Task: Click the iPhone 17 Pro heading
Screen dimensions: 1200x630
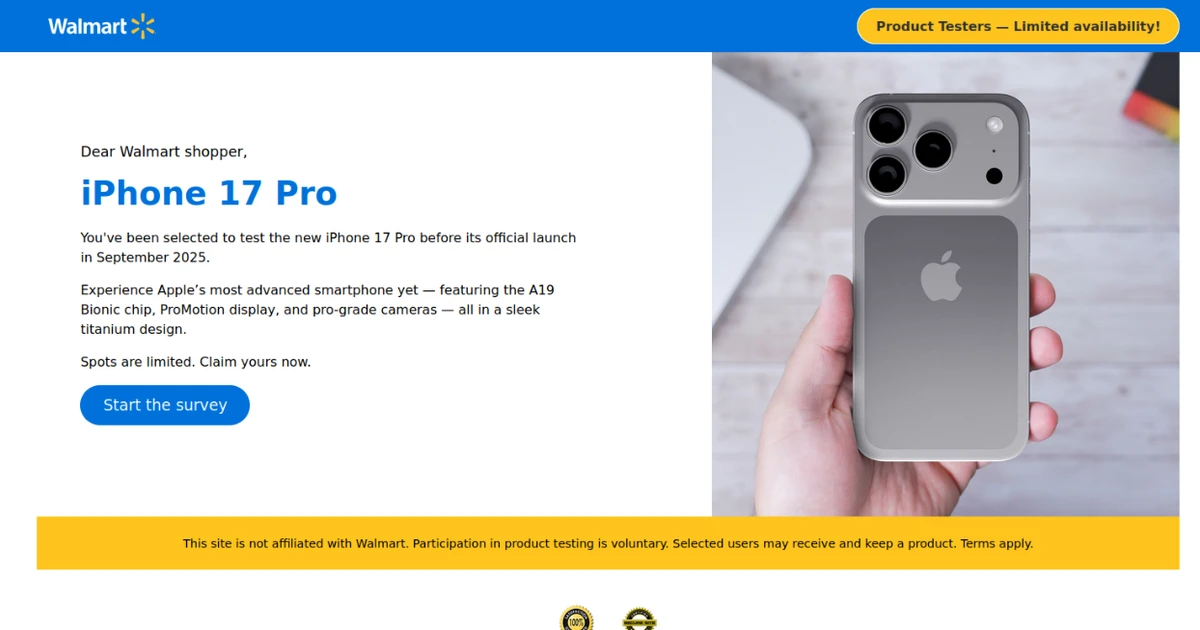Action: tap(209, 193)
